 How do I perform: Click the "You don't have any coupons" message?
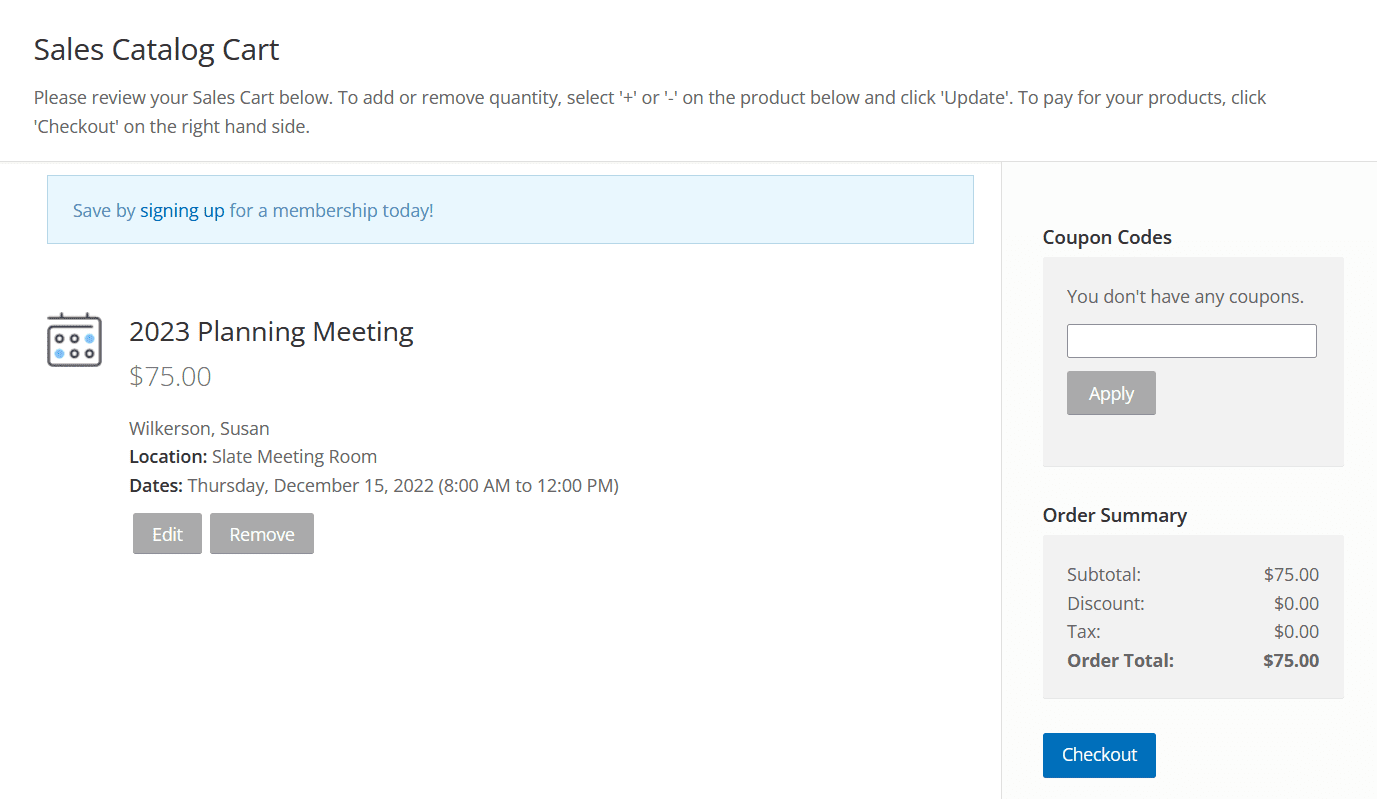coord(1185,296)
